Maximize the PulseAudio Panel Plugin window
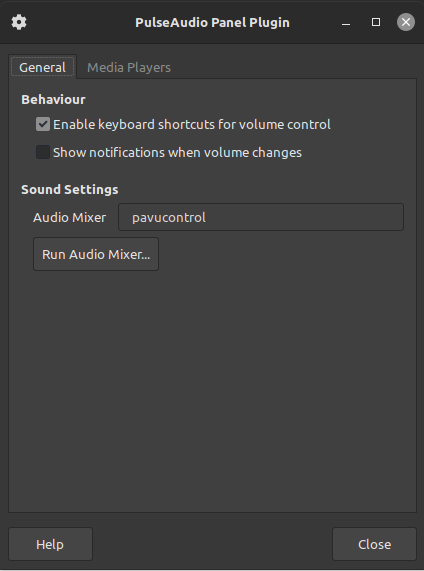Screen dimensions: 424x571 tap(376, 23)
